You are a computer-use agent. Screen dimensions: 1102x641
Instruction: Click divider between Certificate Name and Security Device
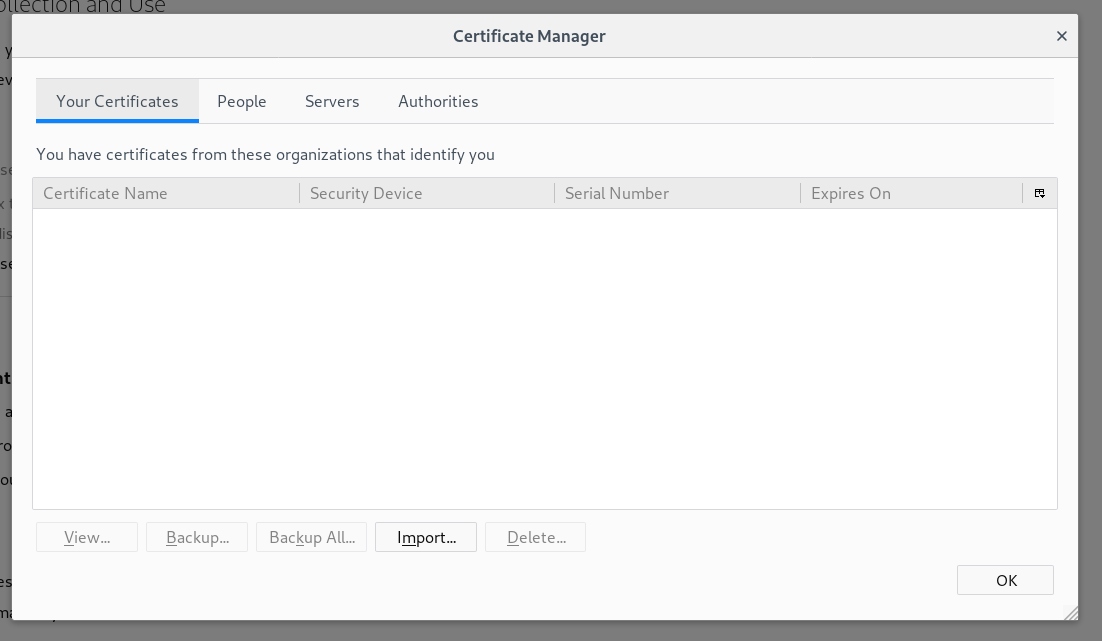coord(300,193)
